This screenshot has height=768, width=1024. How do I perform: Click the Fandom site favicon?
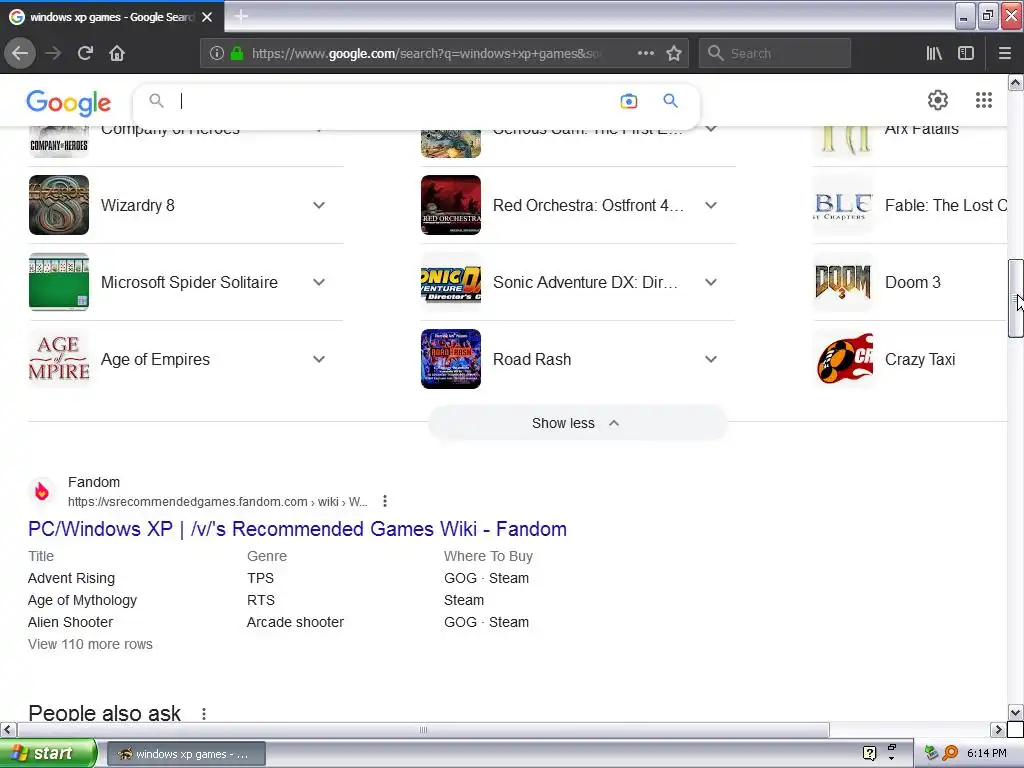(42, 491)
